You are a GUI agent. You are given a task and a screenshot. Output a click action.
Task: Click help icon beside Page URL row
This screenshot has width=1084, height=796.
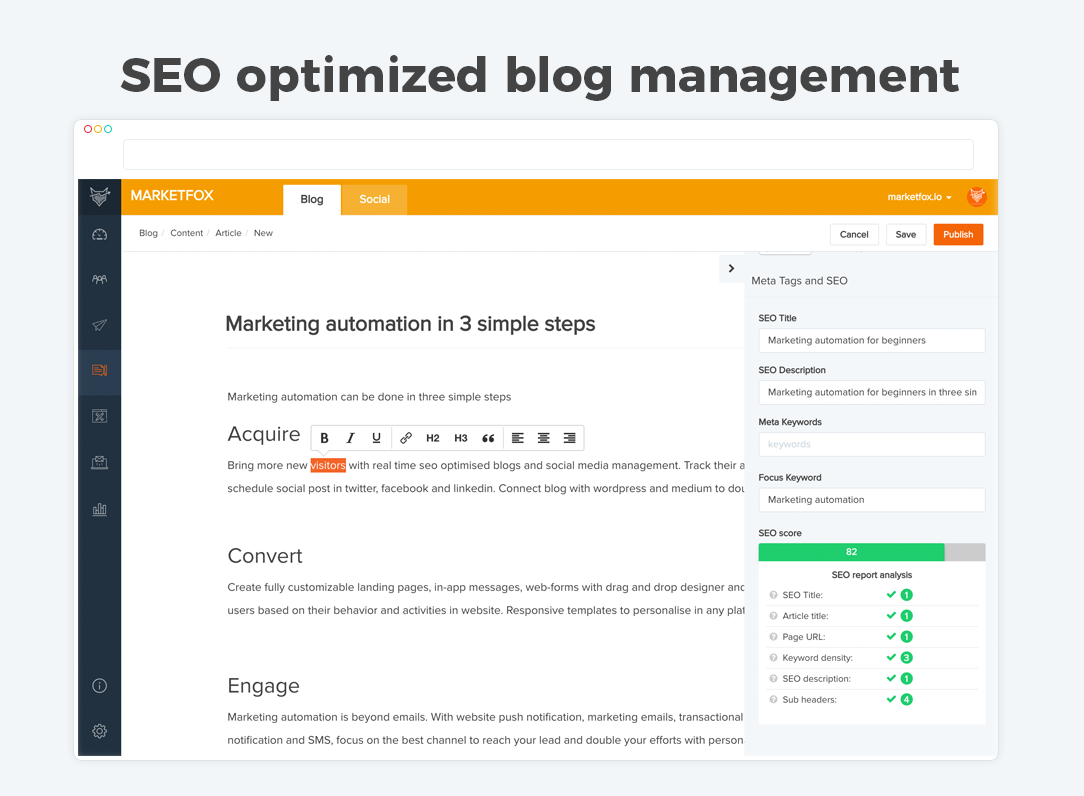[773, 636]
